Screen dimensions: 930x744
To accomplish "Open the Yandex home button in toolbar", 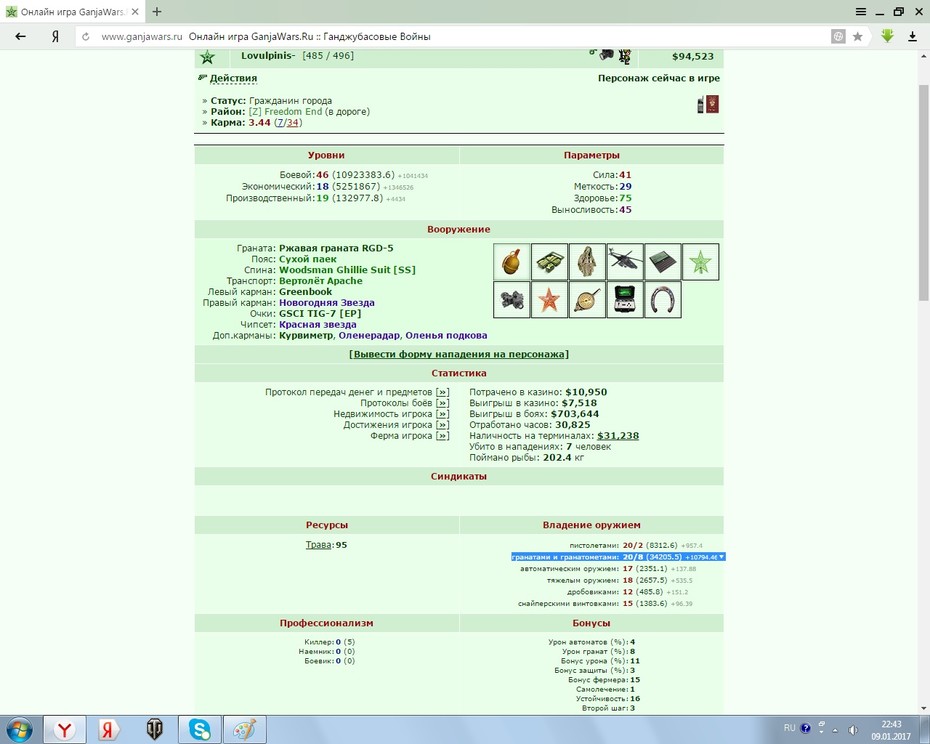I will coord(55,37).
